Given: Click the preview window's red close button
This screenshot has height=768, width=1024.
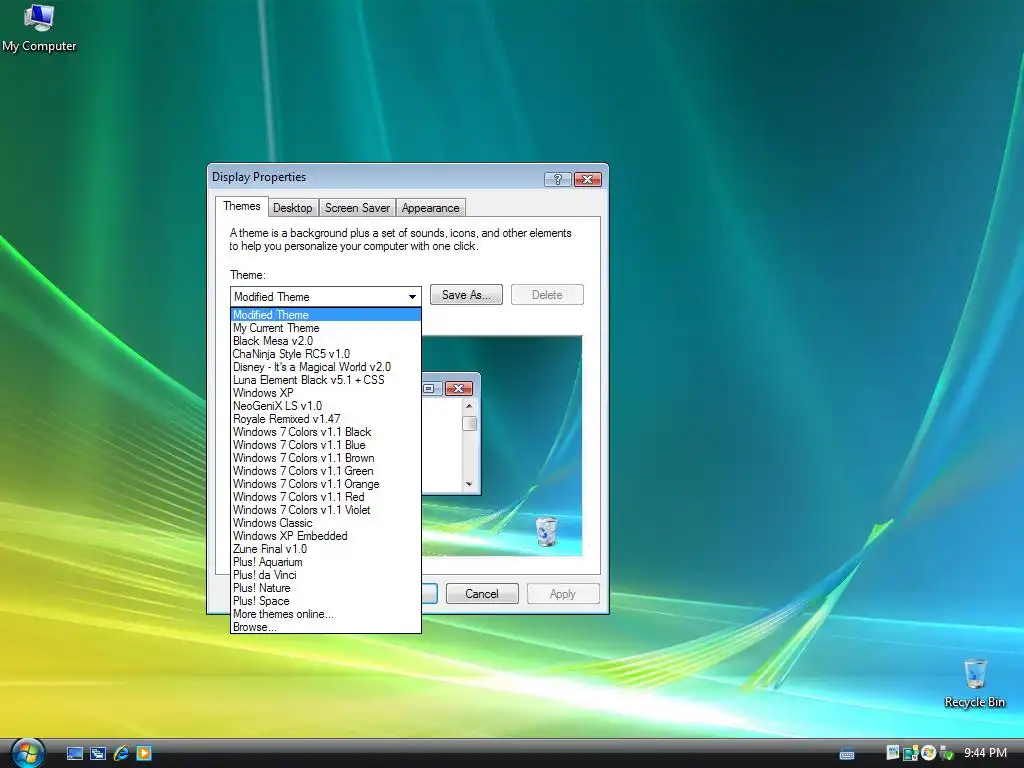Looking at the screenshot, I should click(x=458, y=389).
